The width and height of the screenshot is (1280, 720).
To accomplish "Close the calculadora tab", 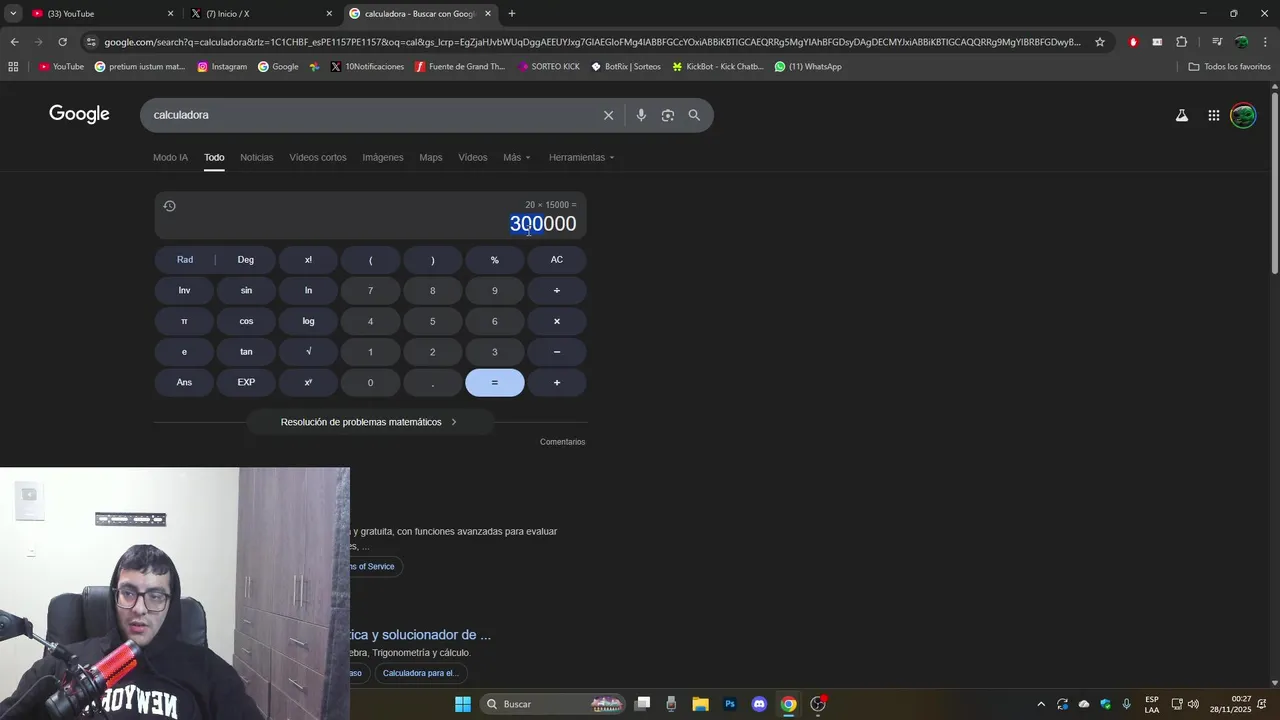I will pyautogui.click(x=488, y=14).
